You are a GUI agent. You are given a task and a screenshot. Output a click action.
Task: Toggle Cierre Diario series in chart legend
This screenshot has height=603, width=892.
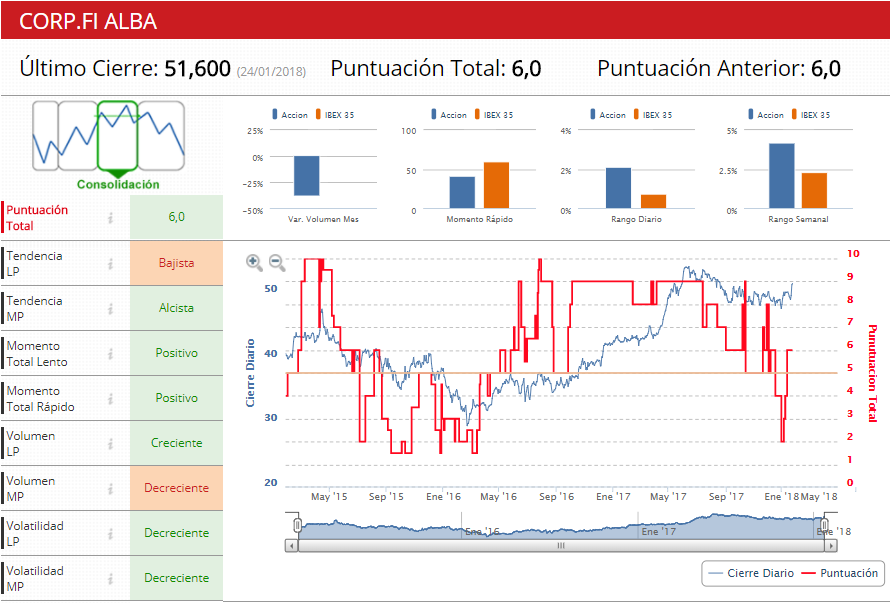click(752, 573)
